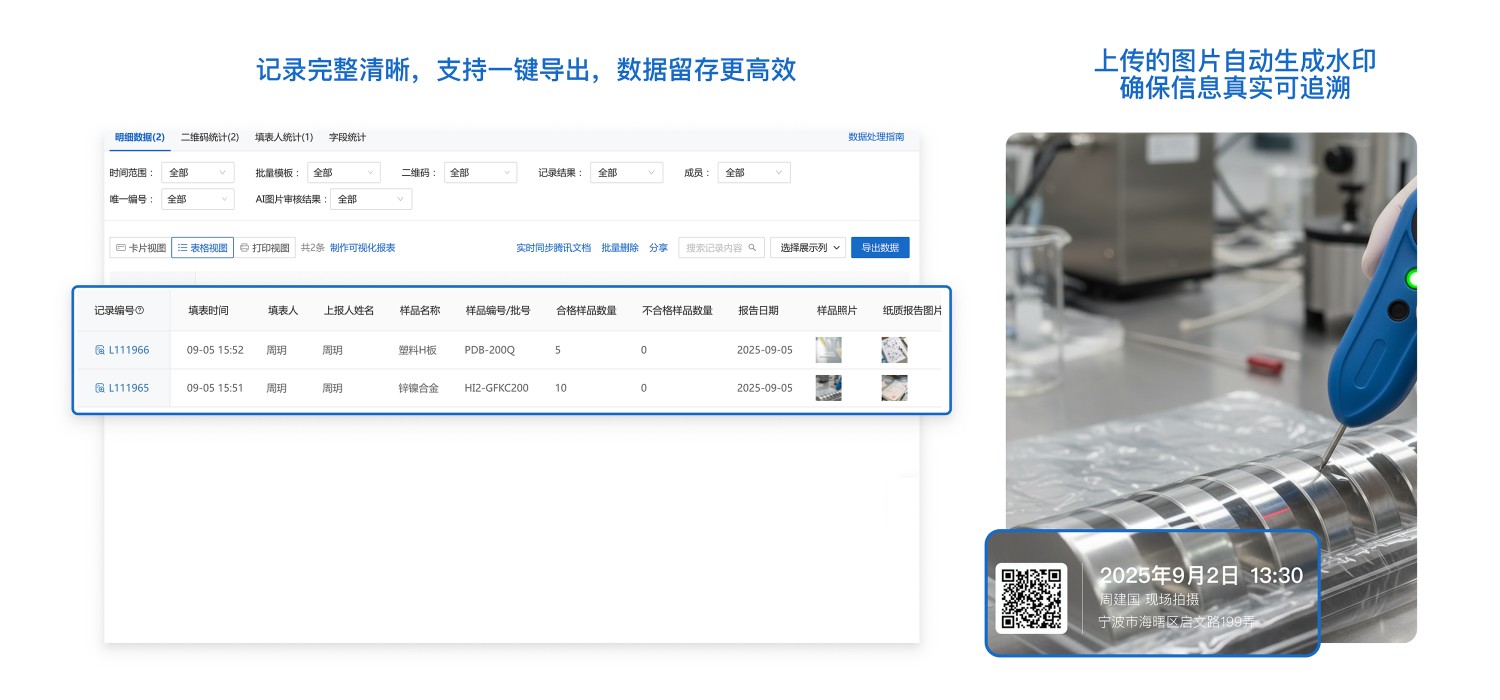The width and height of the screenshot is (1500, 700).
Task: Open 纸质报告图片 thumbnail for 塑料H板 row
Action: (x=894, y=350)
